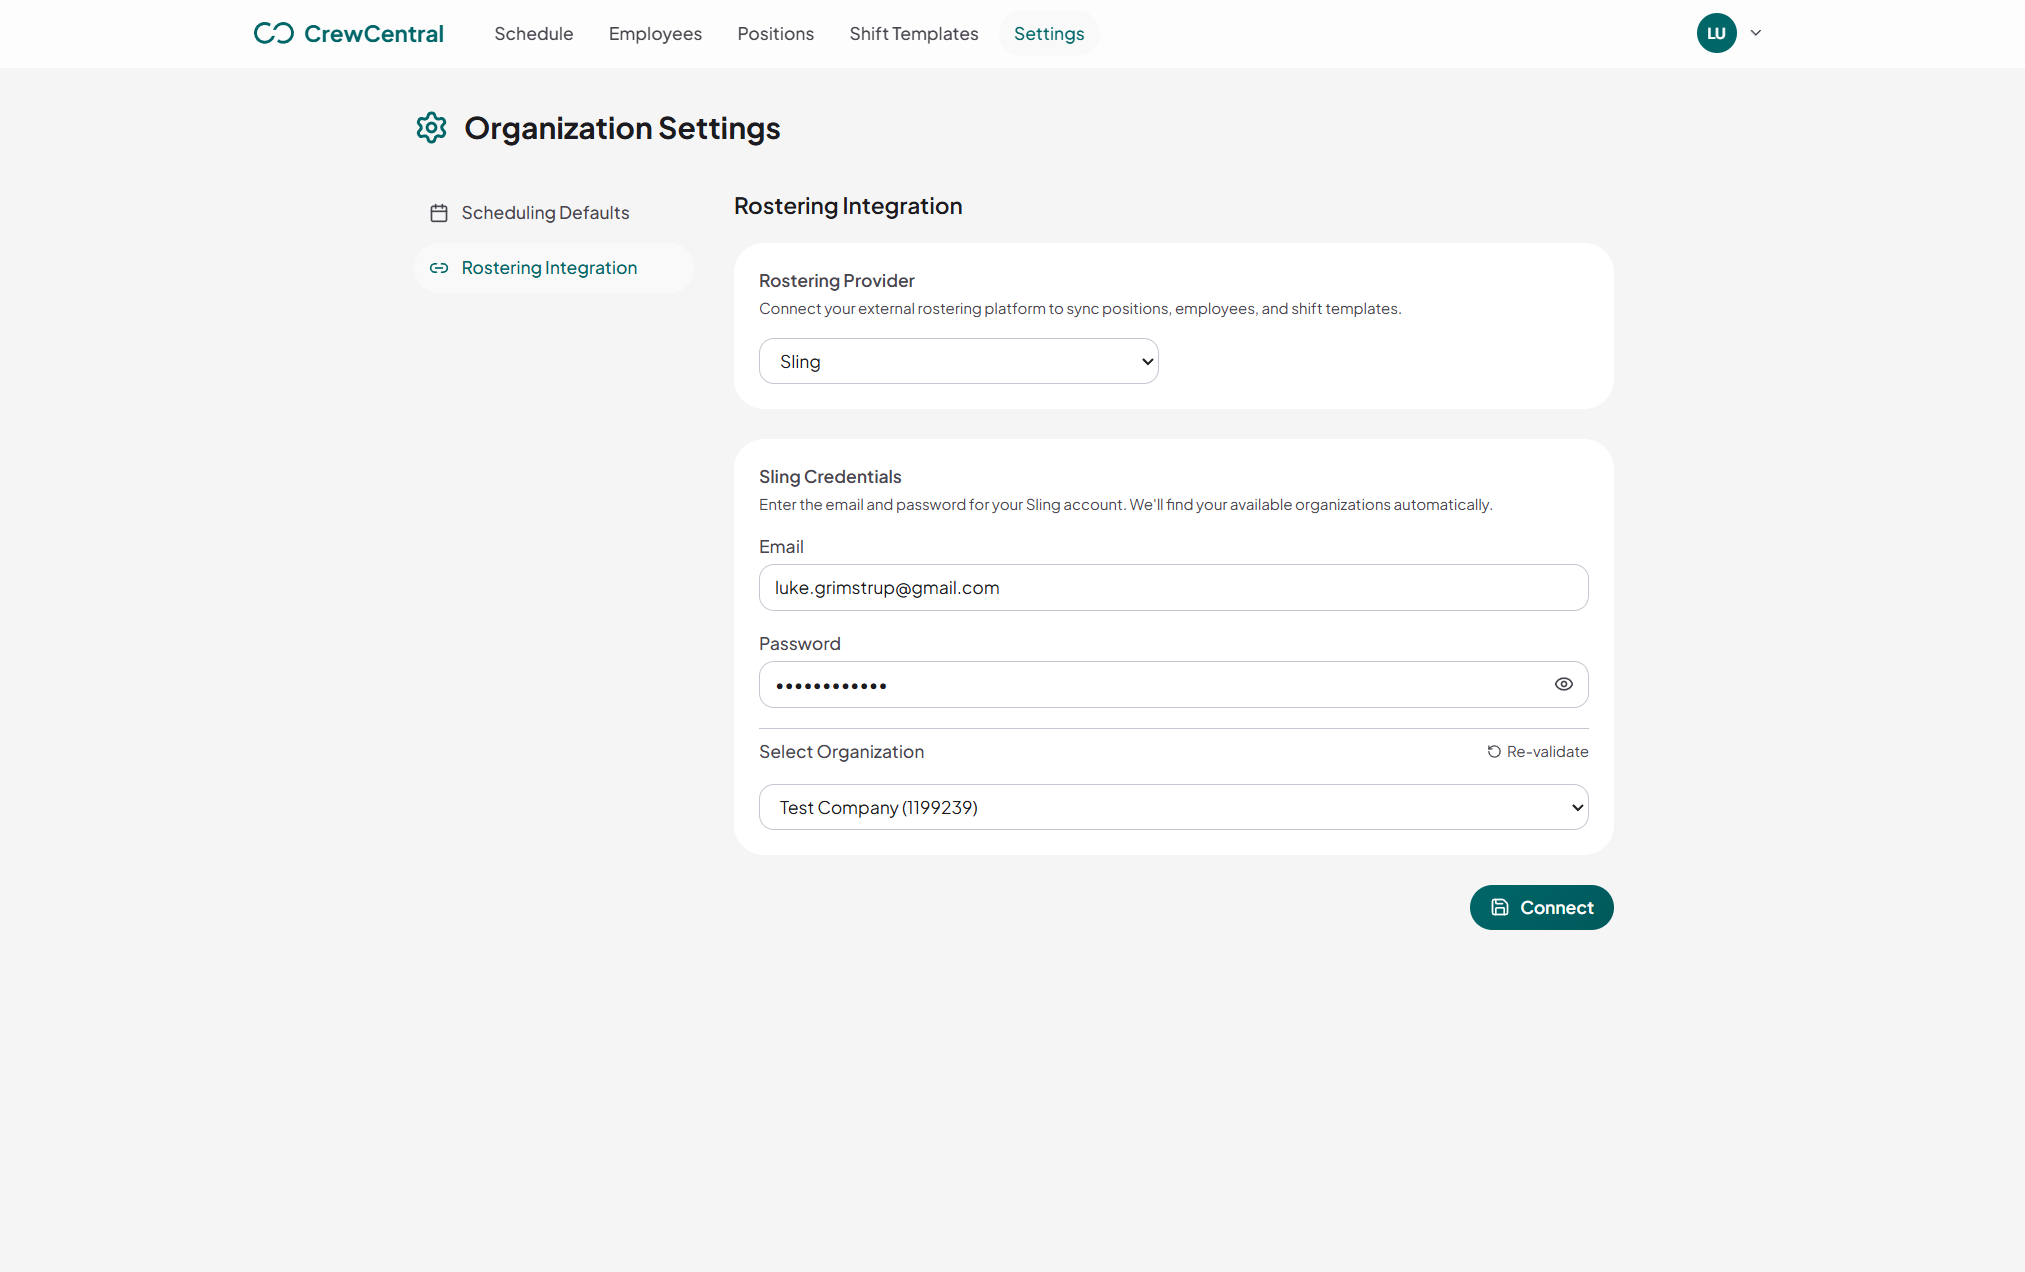
Task: Open the Select Organization dropdown
Action: (1172, 807)
